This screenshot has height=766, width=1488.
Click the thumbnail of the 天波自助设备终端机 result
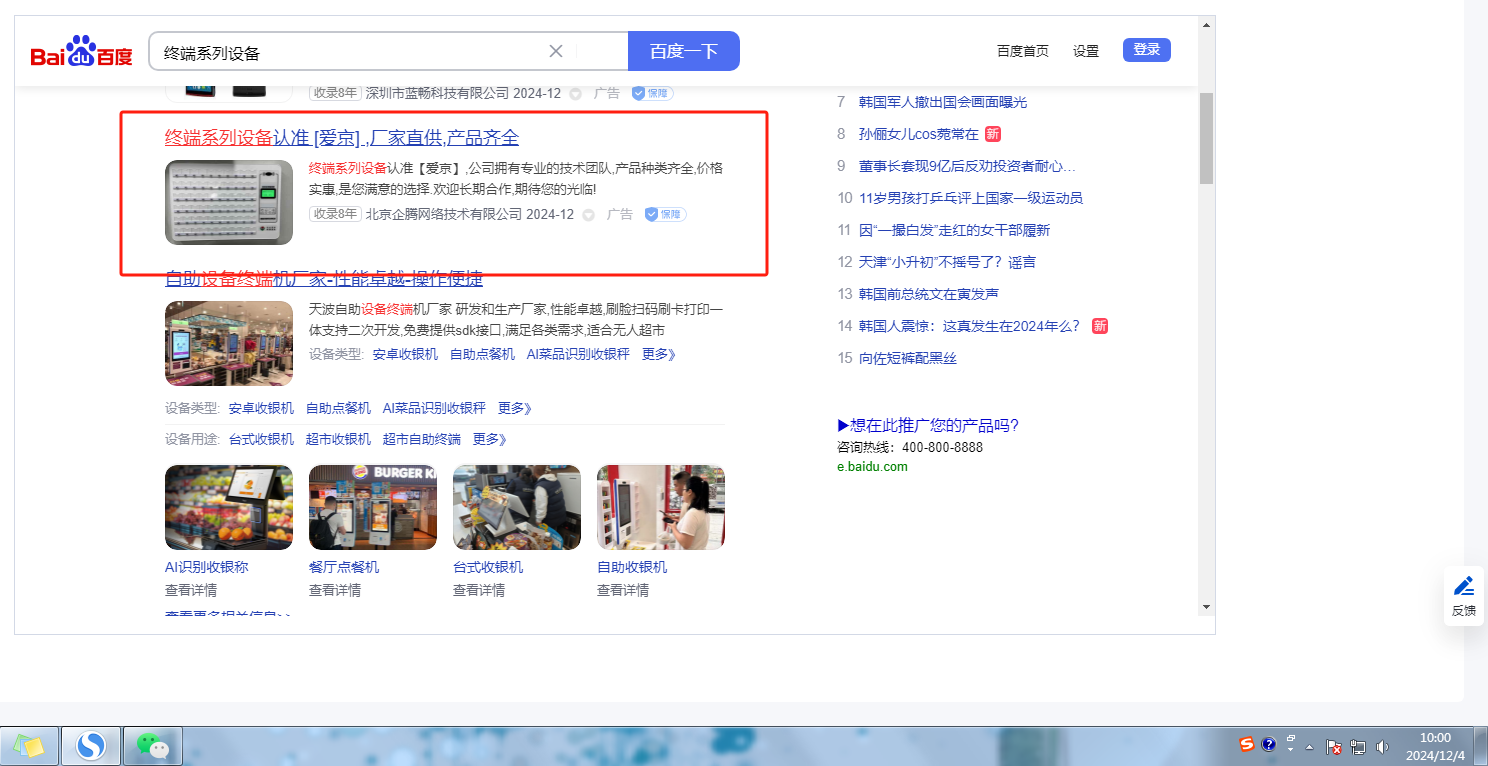229,343
